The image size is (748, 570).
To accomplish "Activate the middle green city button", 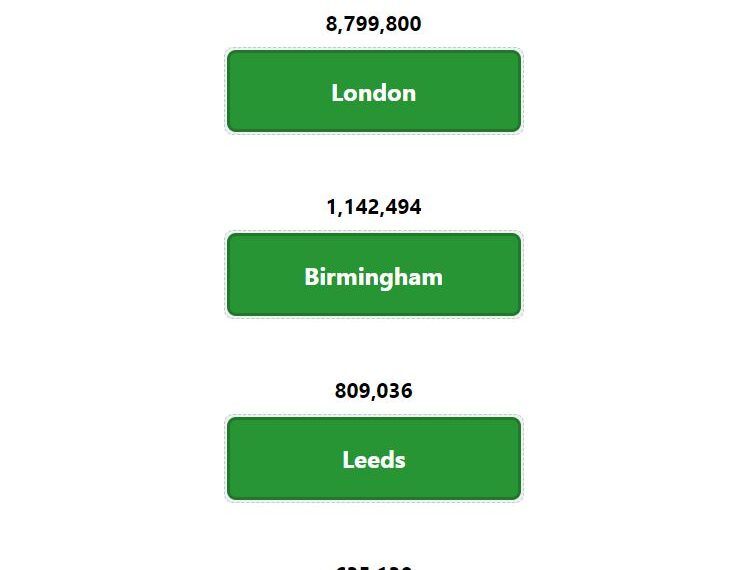I will (x=374, y=275).
